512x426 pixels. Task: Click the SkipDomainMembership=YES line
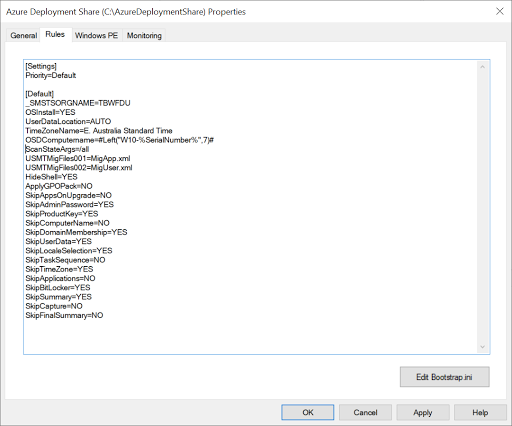coord(76,232)
